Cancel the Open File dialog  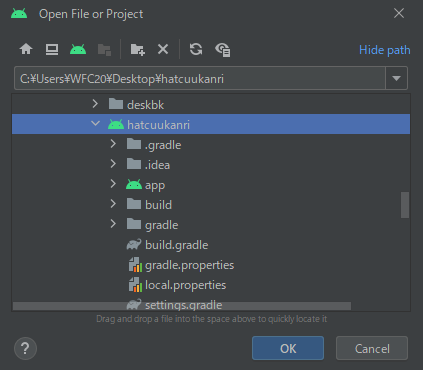tap(372, 348)
